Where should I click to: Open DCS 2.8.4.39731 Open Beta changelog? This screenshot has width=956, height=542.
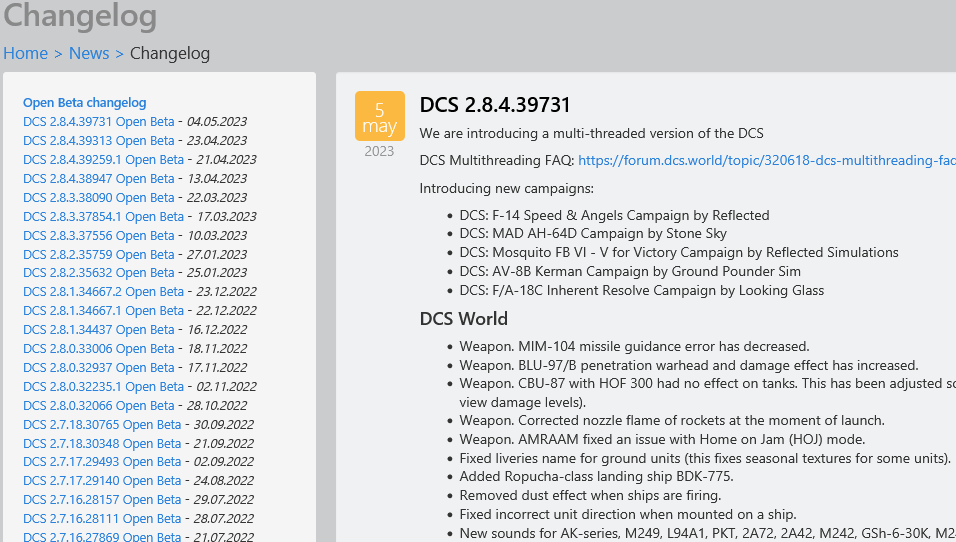[99, 121]
